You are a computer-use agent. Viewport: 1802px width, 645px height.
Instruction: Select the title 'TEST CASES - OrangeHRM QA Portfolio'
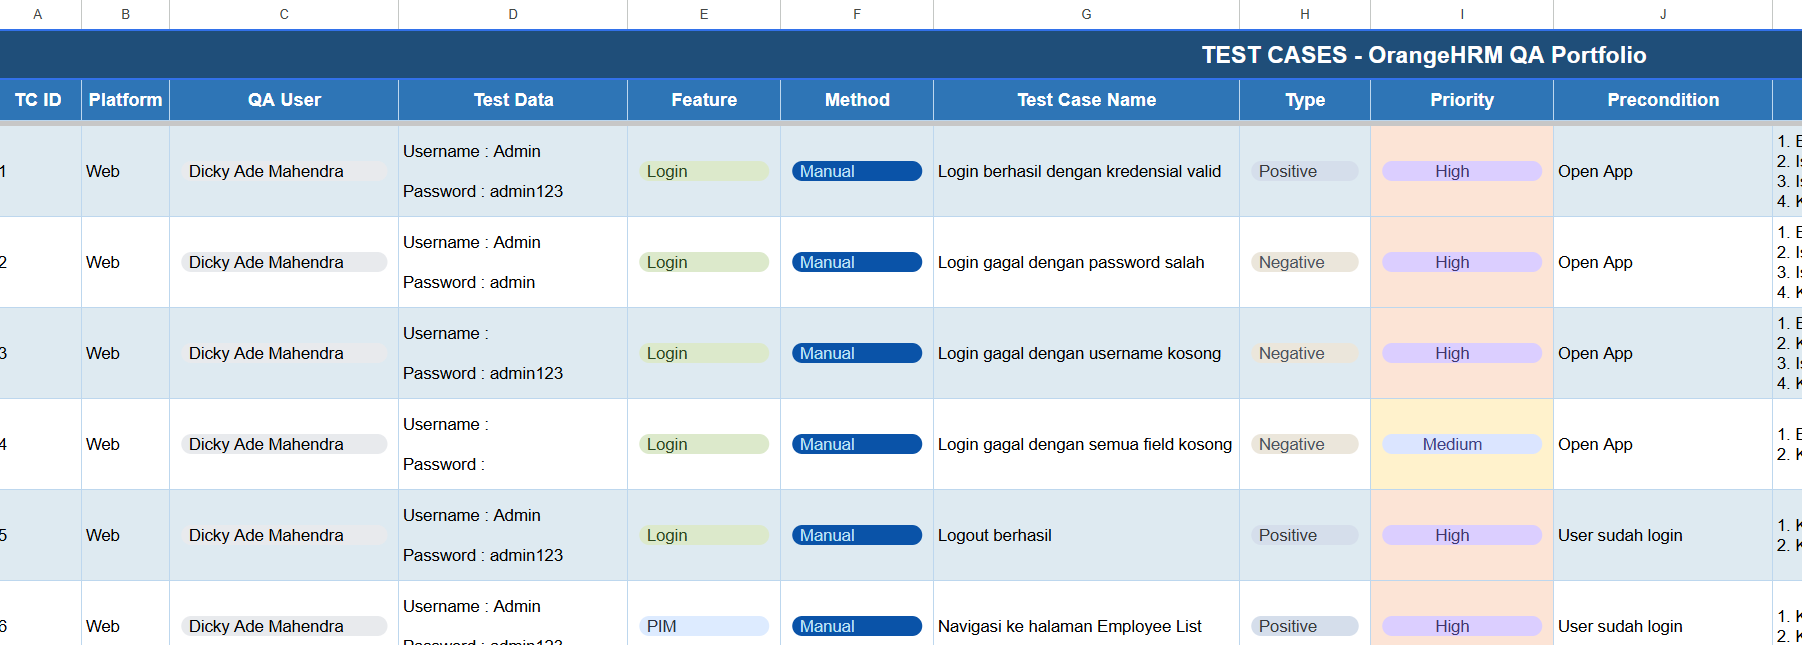click(x=1424, y=55)
